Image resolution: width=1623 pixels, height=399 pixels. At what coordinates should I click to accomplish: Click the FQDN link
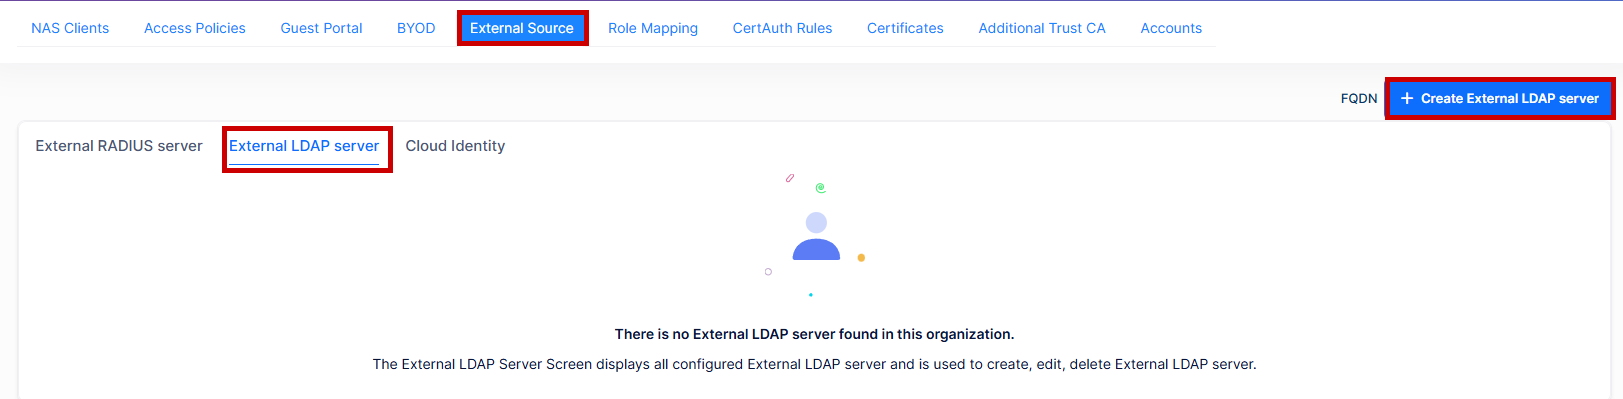(x=1359, y=98)
